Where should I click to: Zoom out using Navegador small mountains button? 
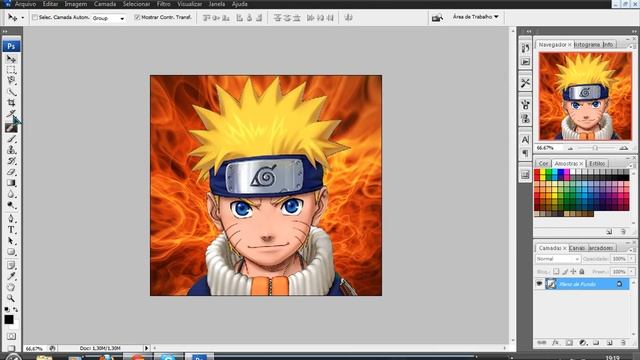(570, 149)
